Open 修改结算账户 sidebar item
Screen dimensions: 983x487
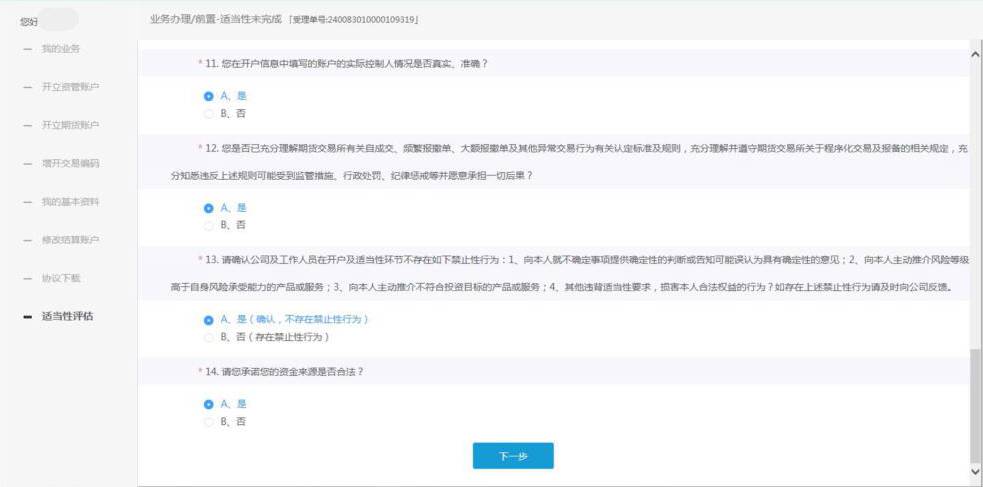coord(70,240)
